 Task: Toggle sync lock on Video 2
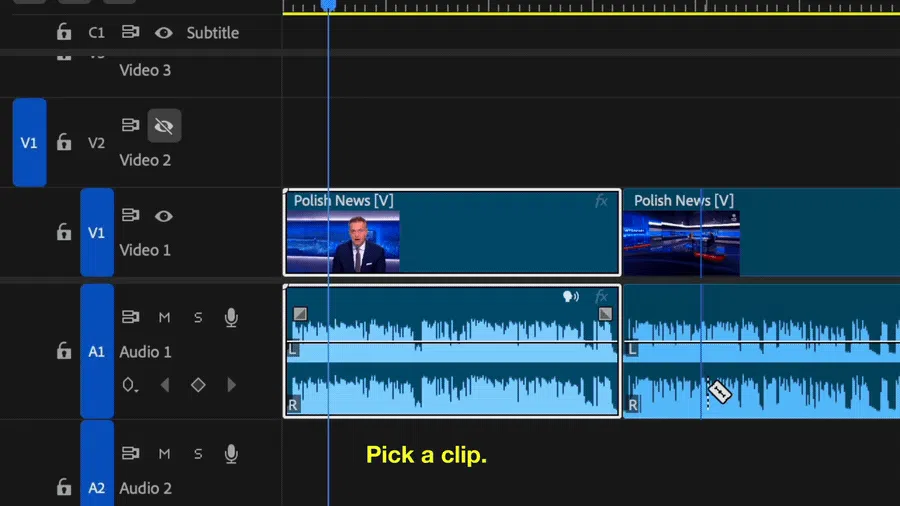(130, 125)
